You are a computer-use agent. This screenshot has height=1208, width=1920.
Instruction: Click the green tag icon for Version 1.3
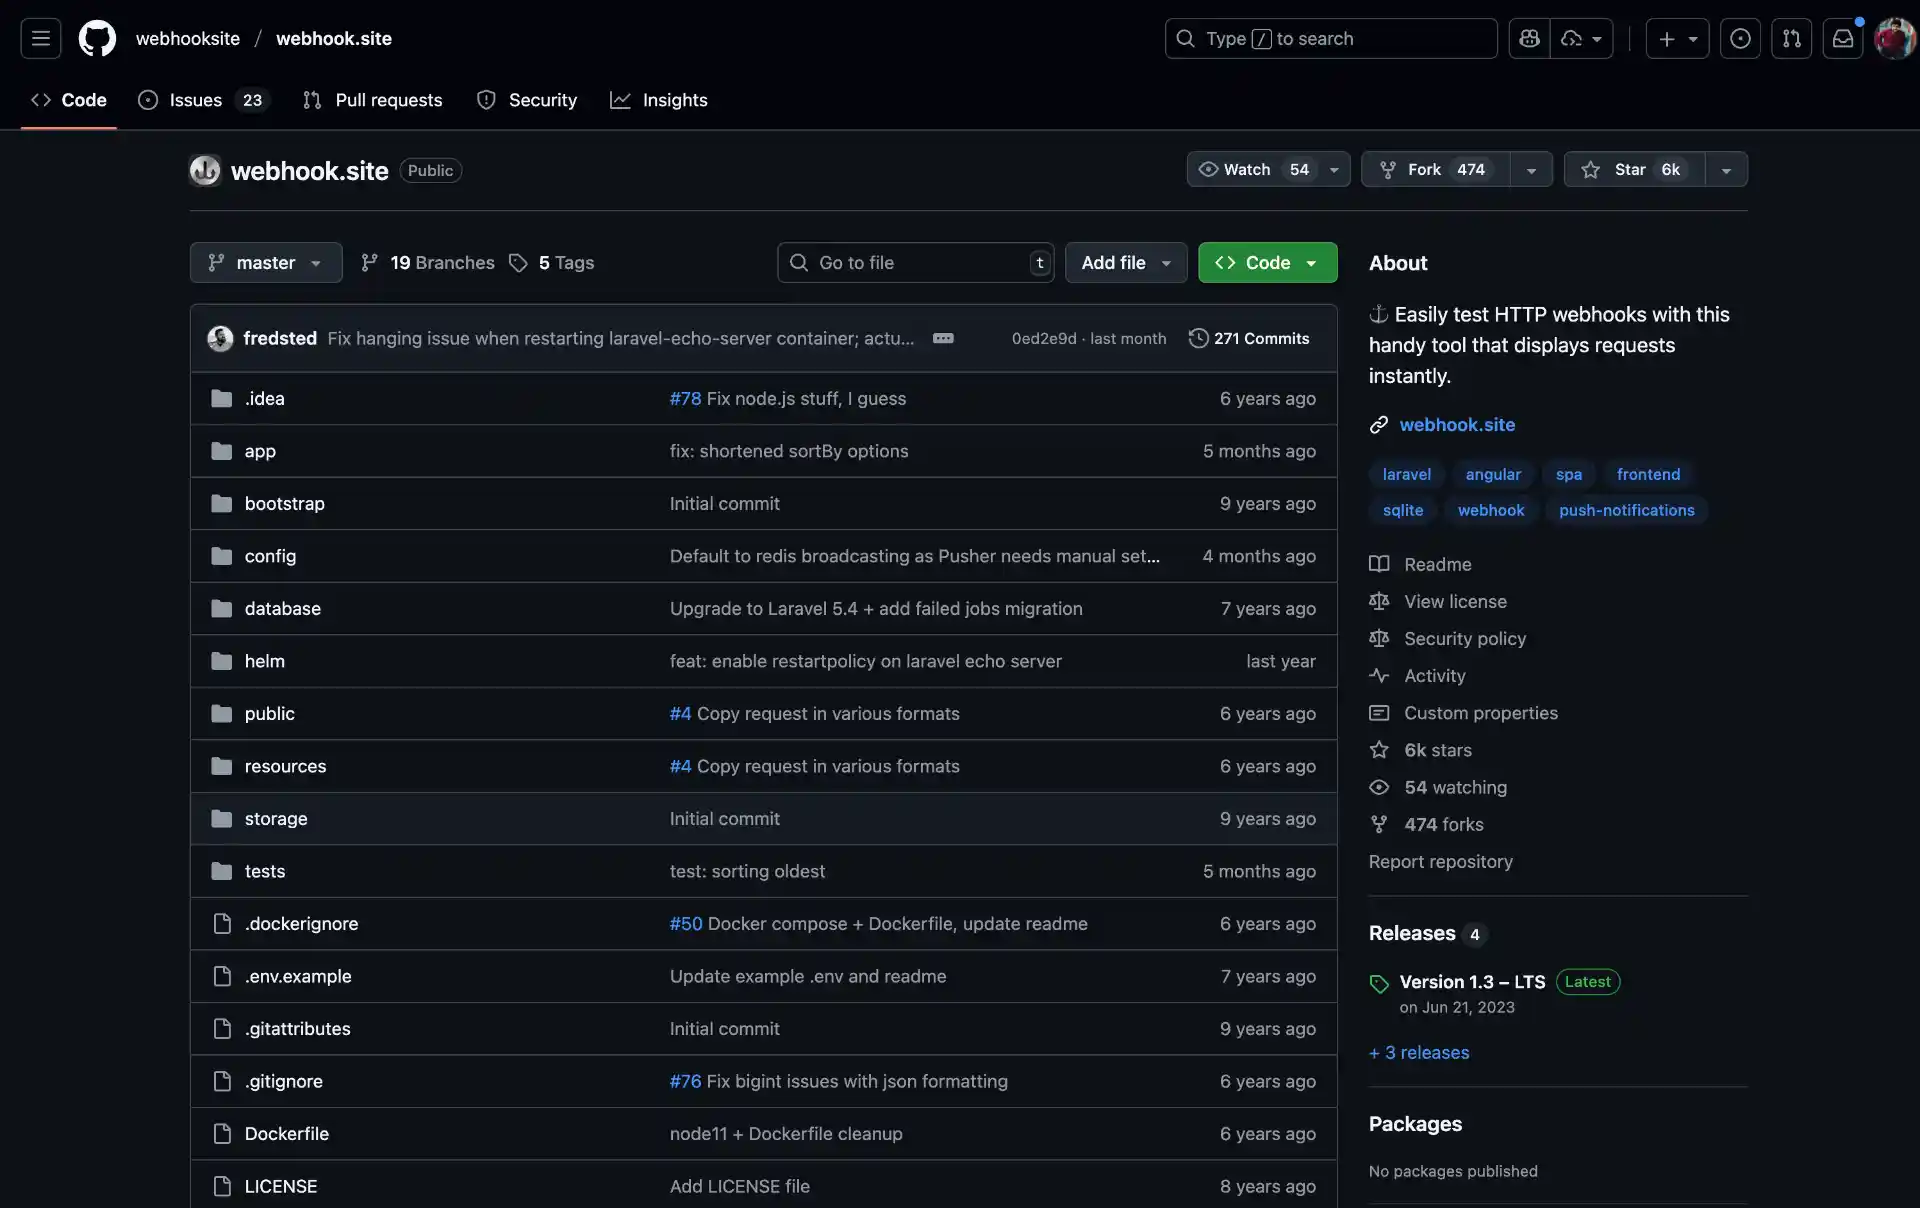click(1379, 984)
